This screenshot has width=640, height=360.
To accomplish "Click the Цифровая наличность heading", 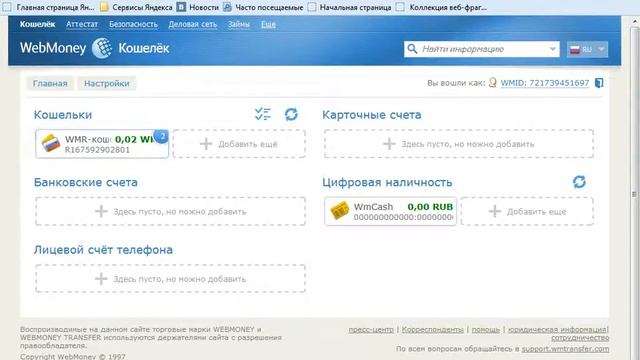I will [x=387, y=182].
